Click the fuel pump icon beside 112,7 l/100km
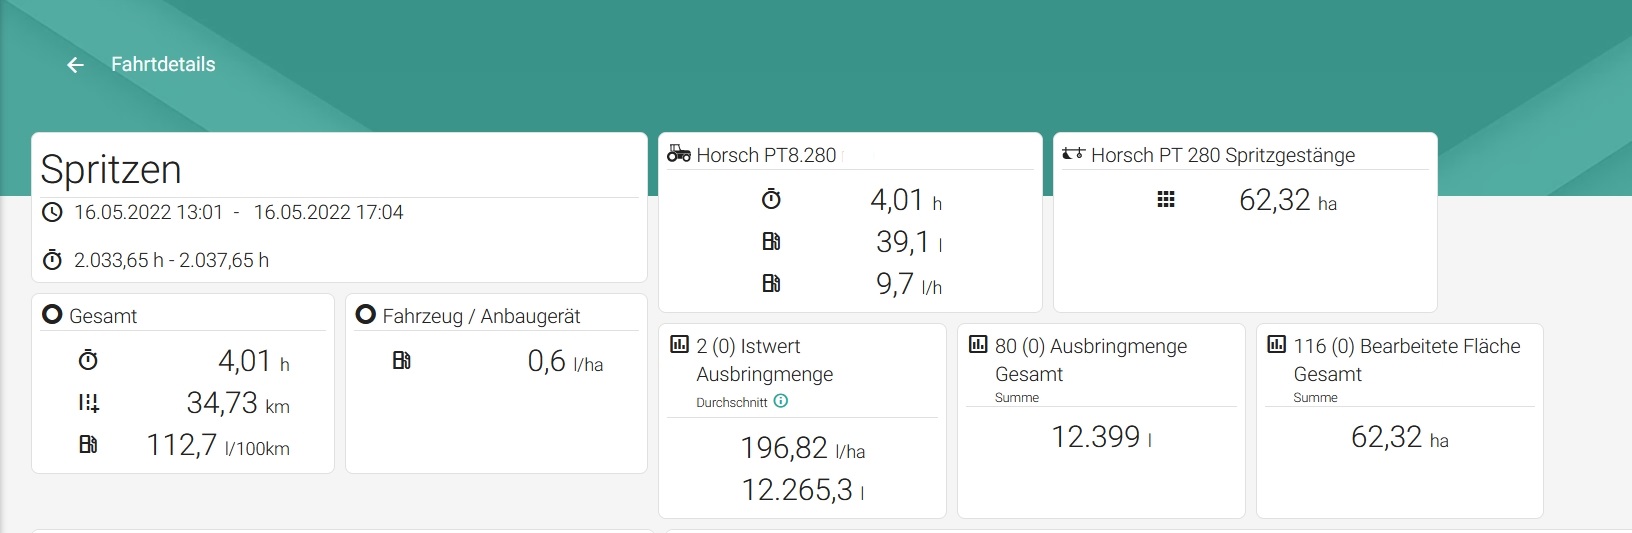The width and height of the screenshot is (1632, 533). [x=88, y=445]
